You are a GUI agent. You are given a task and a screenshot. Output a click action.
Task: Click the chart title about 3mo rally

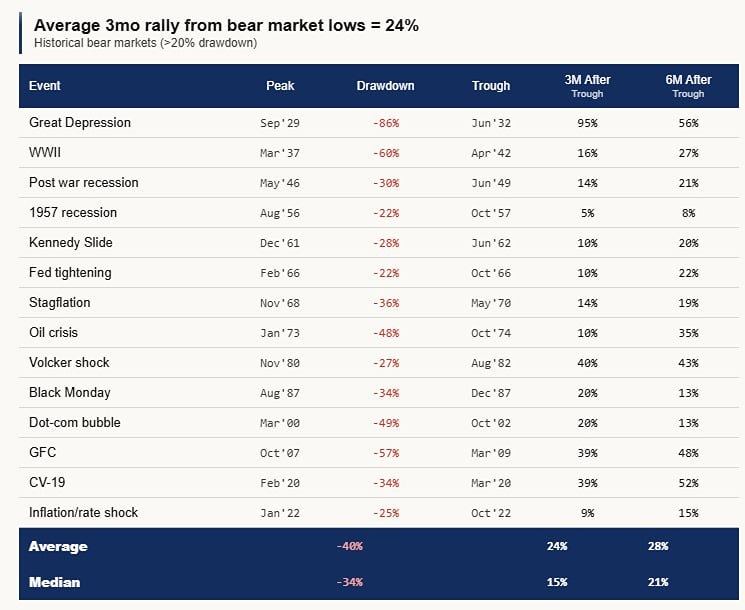click(226, 25)
